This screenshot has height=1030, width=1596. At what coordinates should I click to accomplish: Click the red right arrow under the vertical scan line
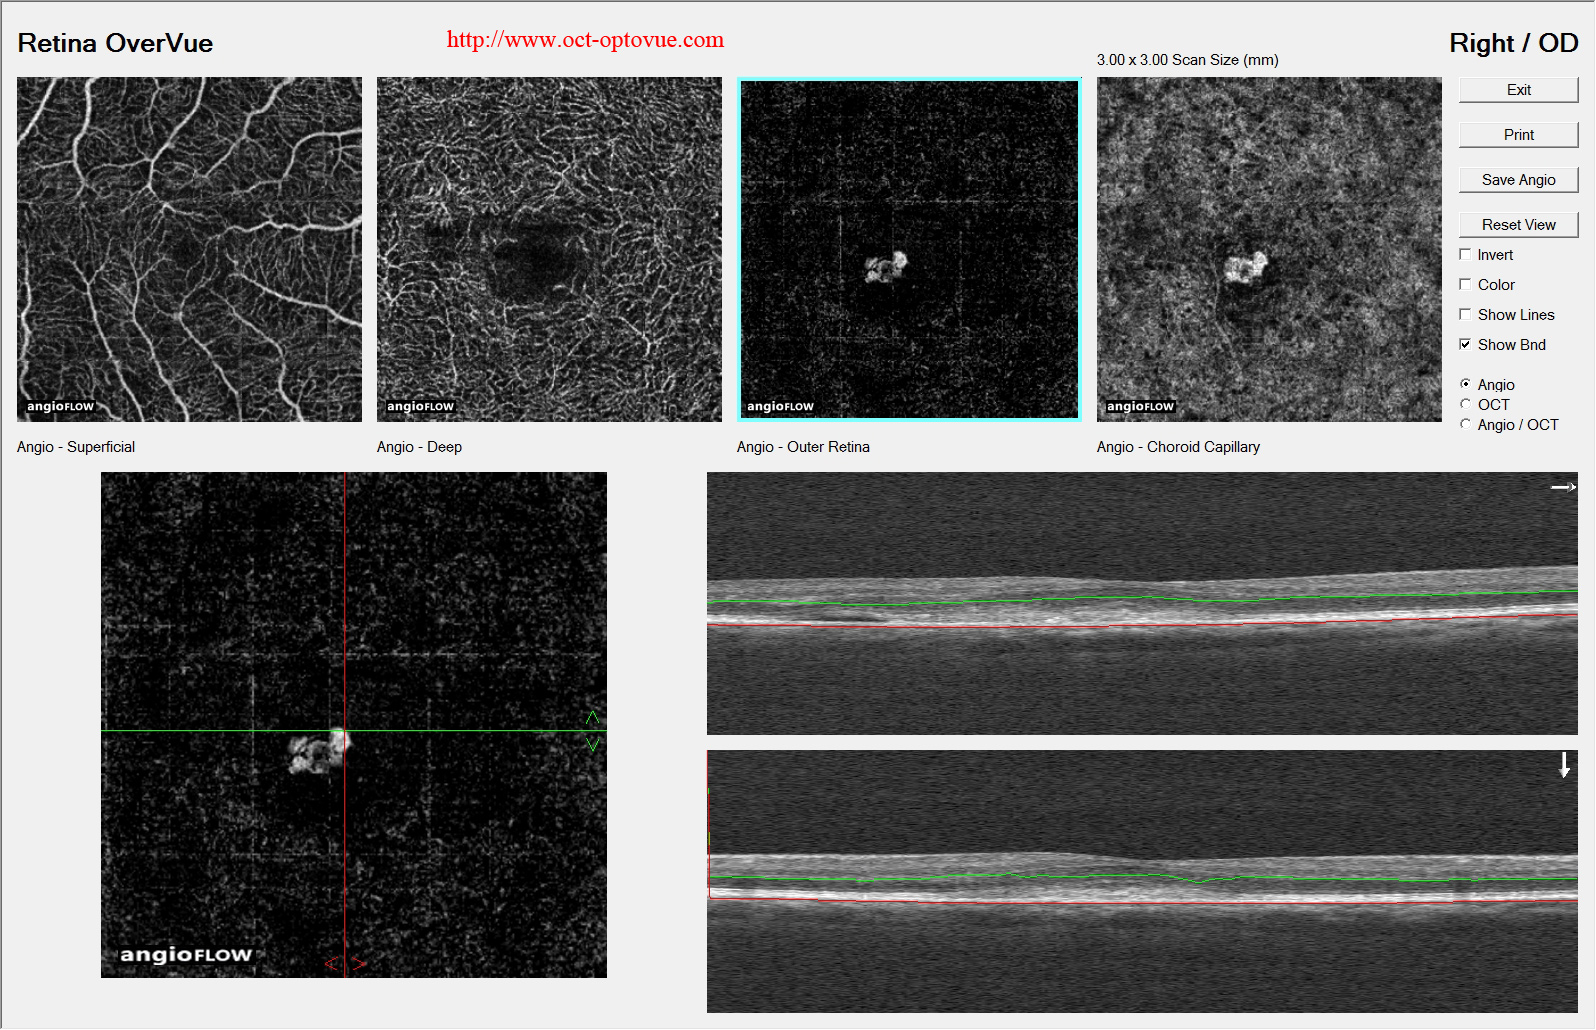pyautogui.click(x=358, y=964)
